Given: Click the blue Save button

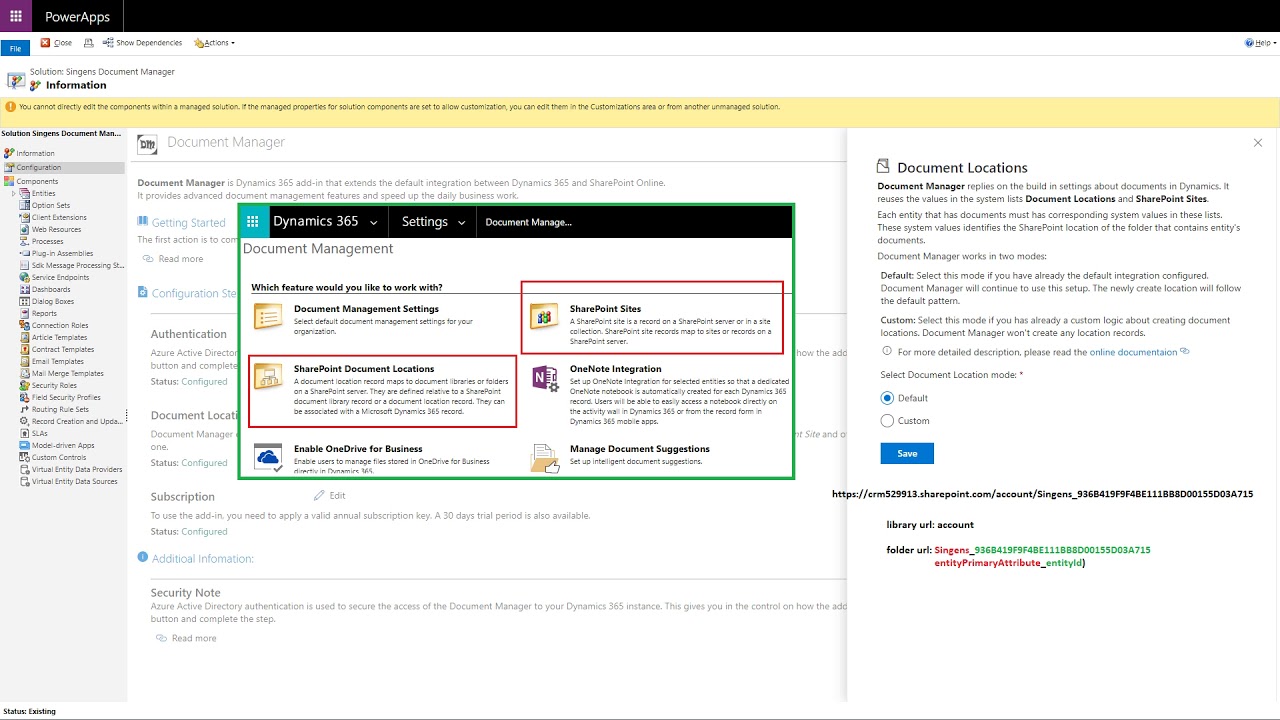Looking at the screenshot, I should (x=907, y=453).
